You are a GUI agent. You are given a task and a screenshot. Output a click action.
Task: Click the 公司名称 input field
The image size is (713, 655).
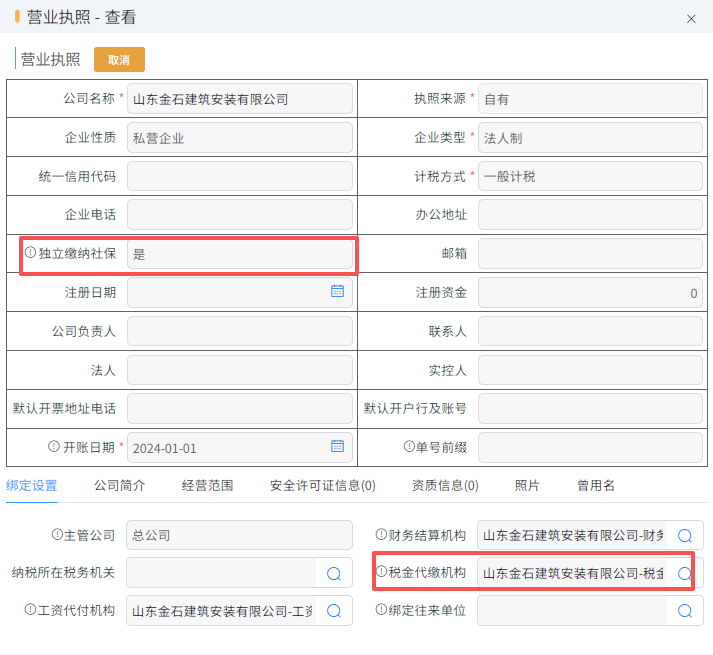[x=240, y=99]
